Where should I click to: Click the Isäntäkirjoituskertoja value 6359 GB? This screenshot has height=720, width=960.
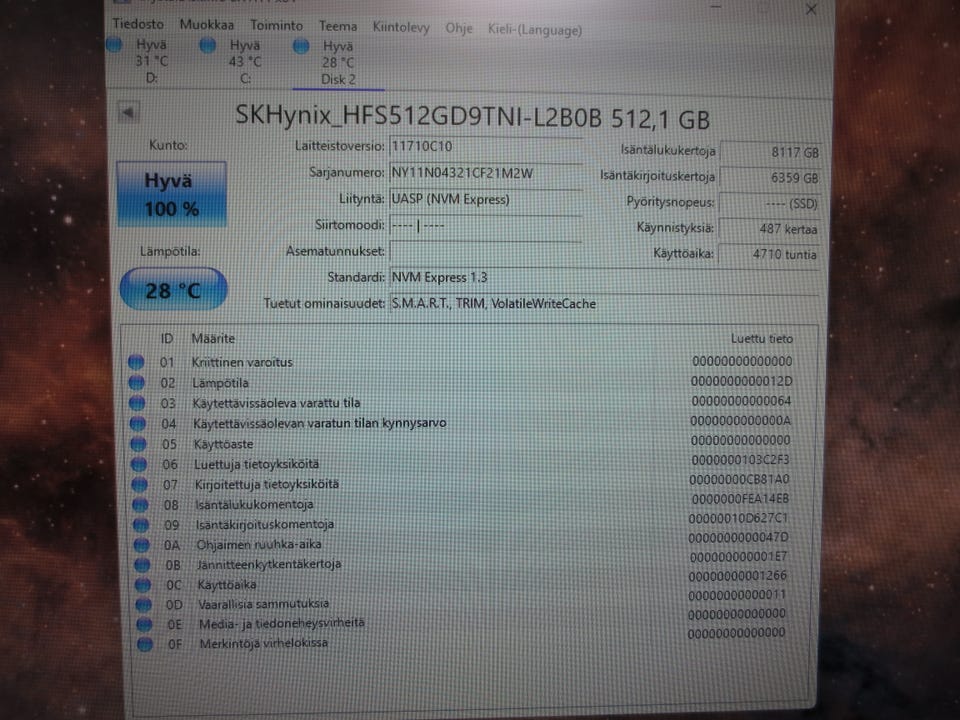coord(770,178)
